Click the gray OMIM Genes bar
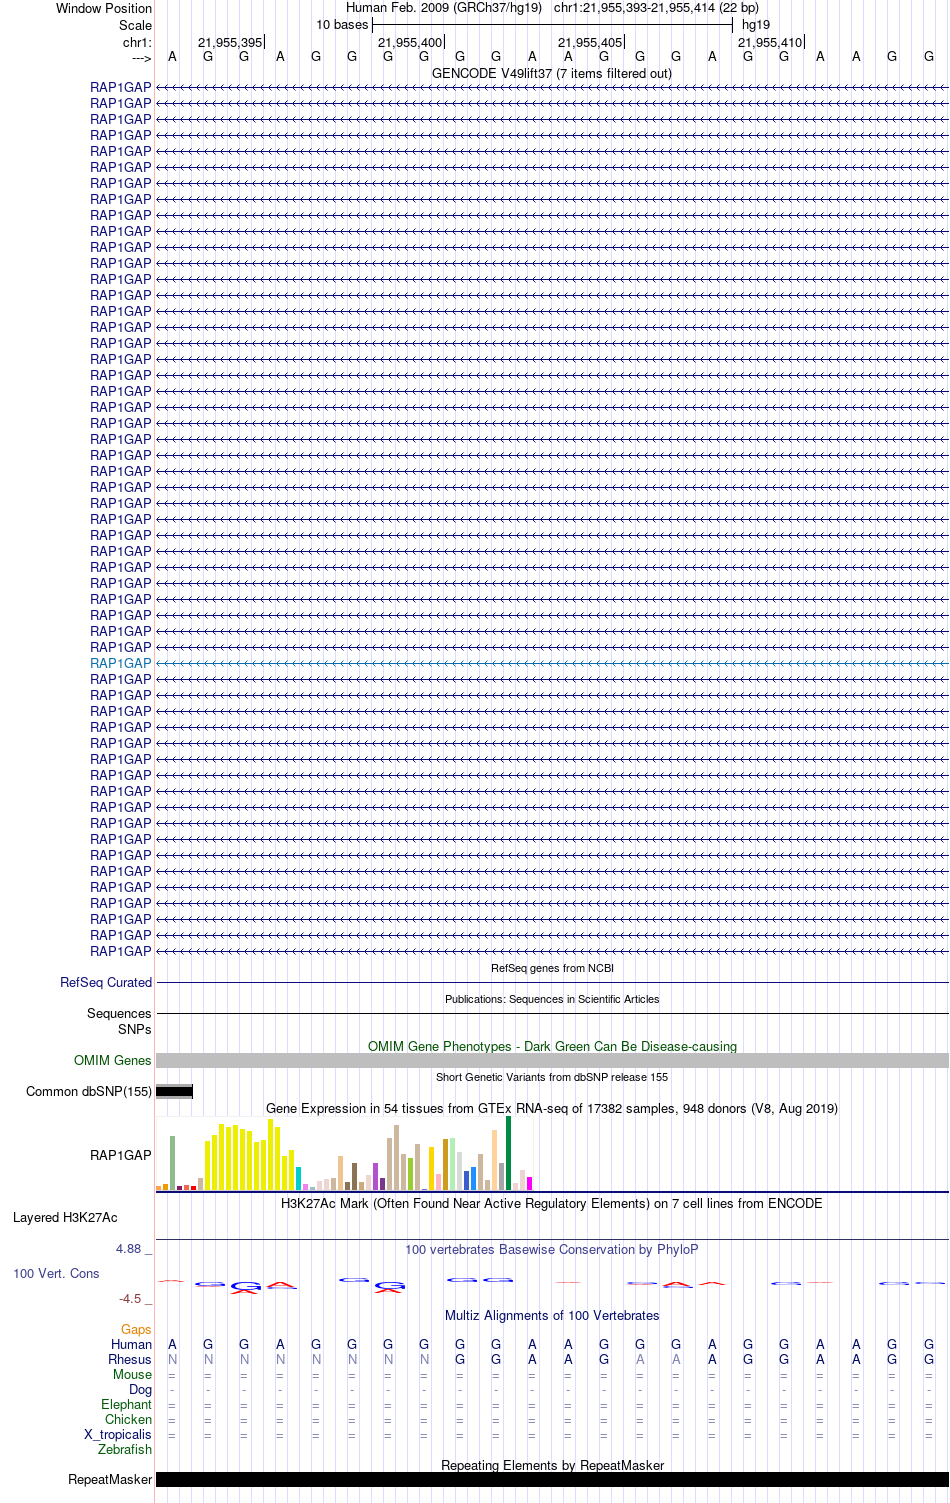The width and height of the screenshot is (950, 1503). tap(552, 1060)
